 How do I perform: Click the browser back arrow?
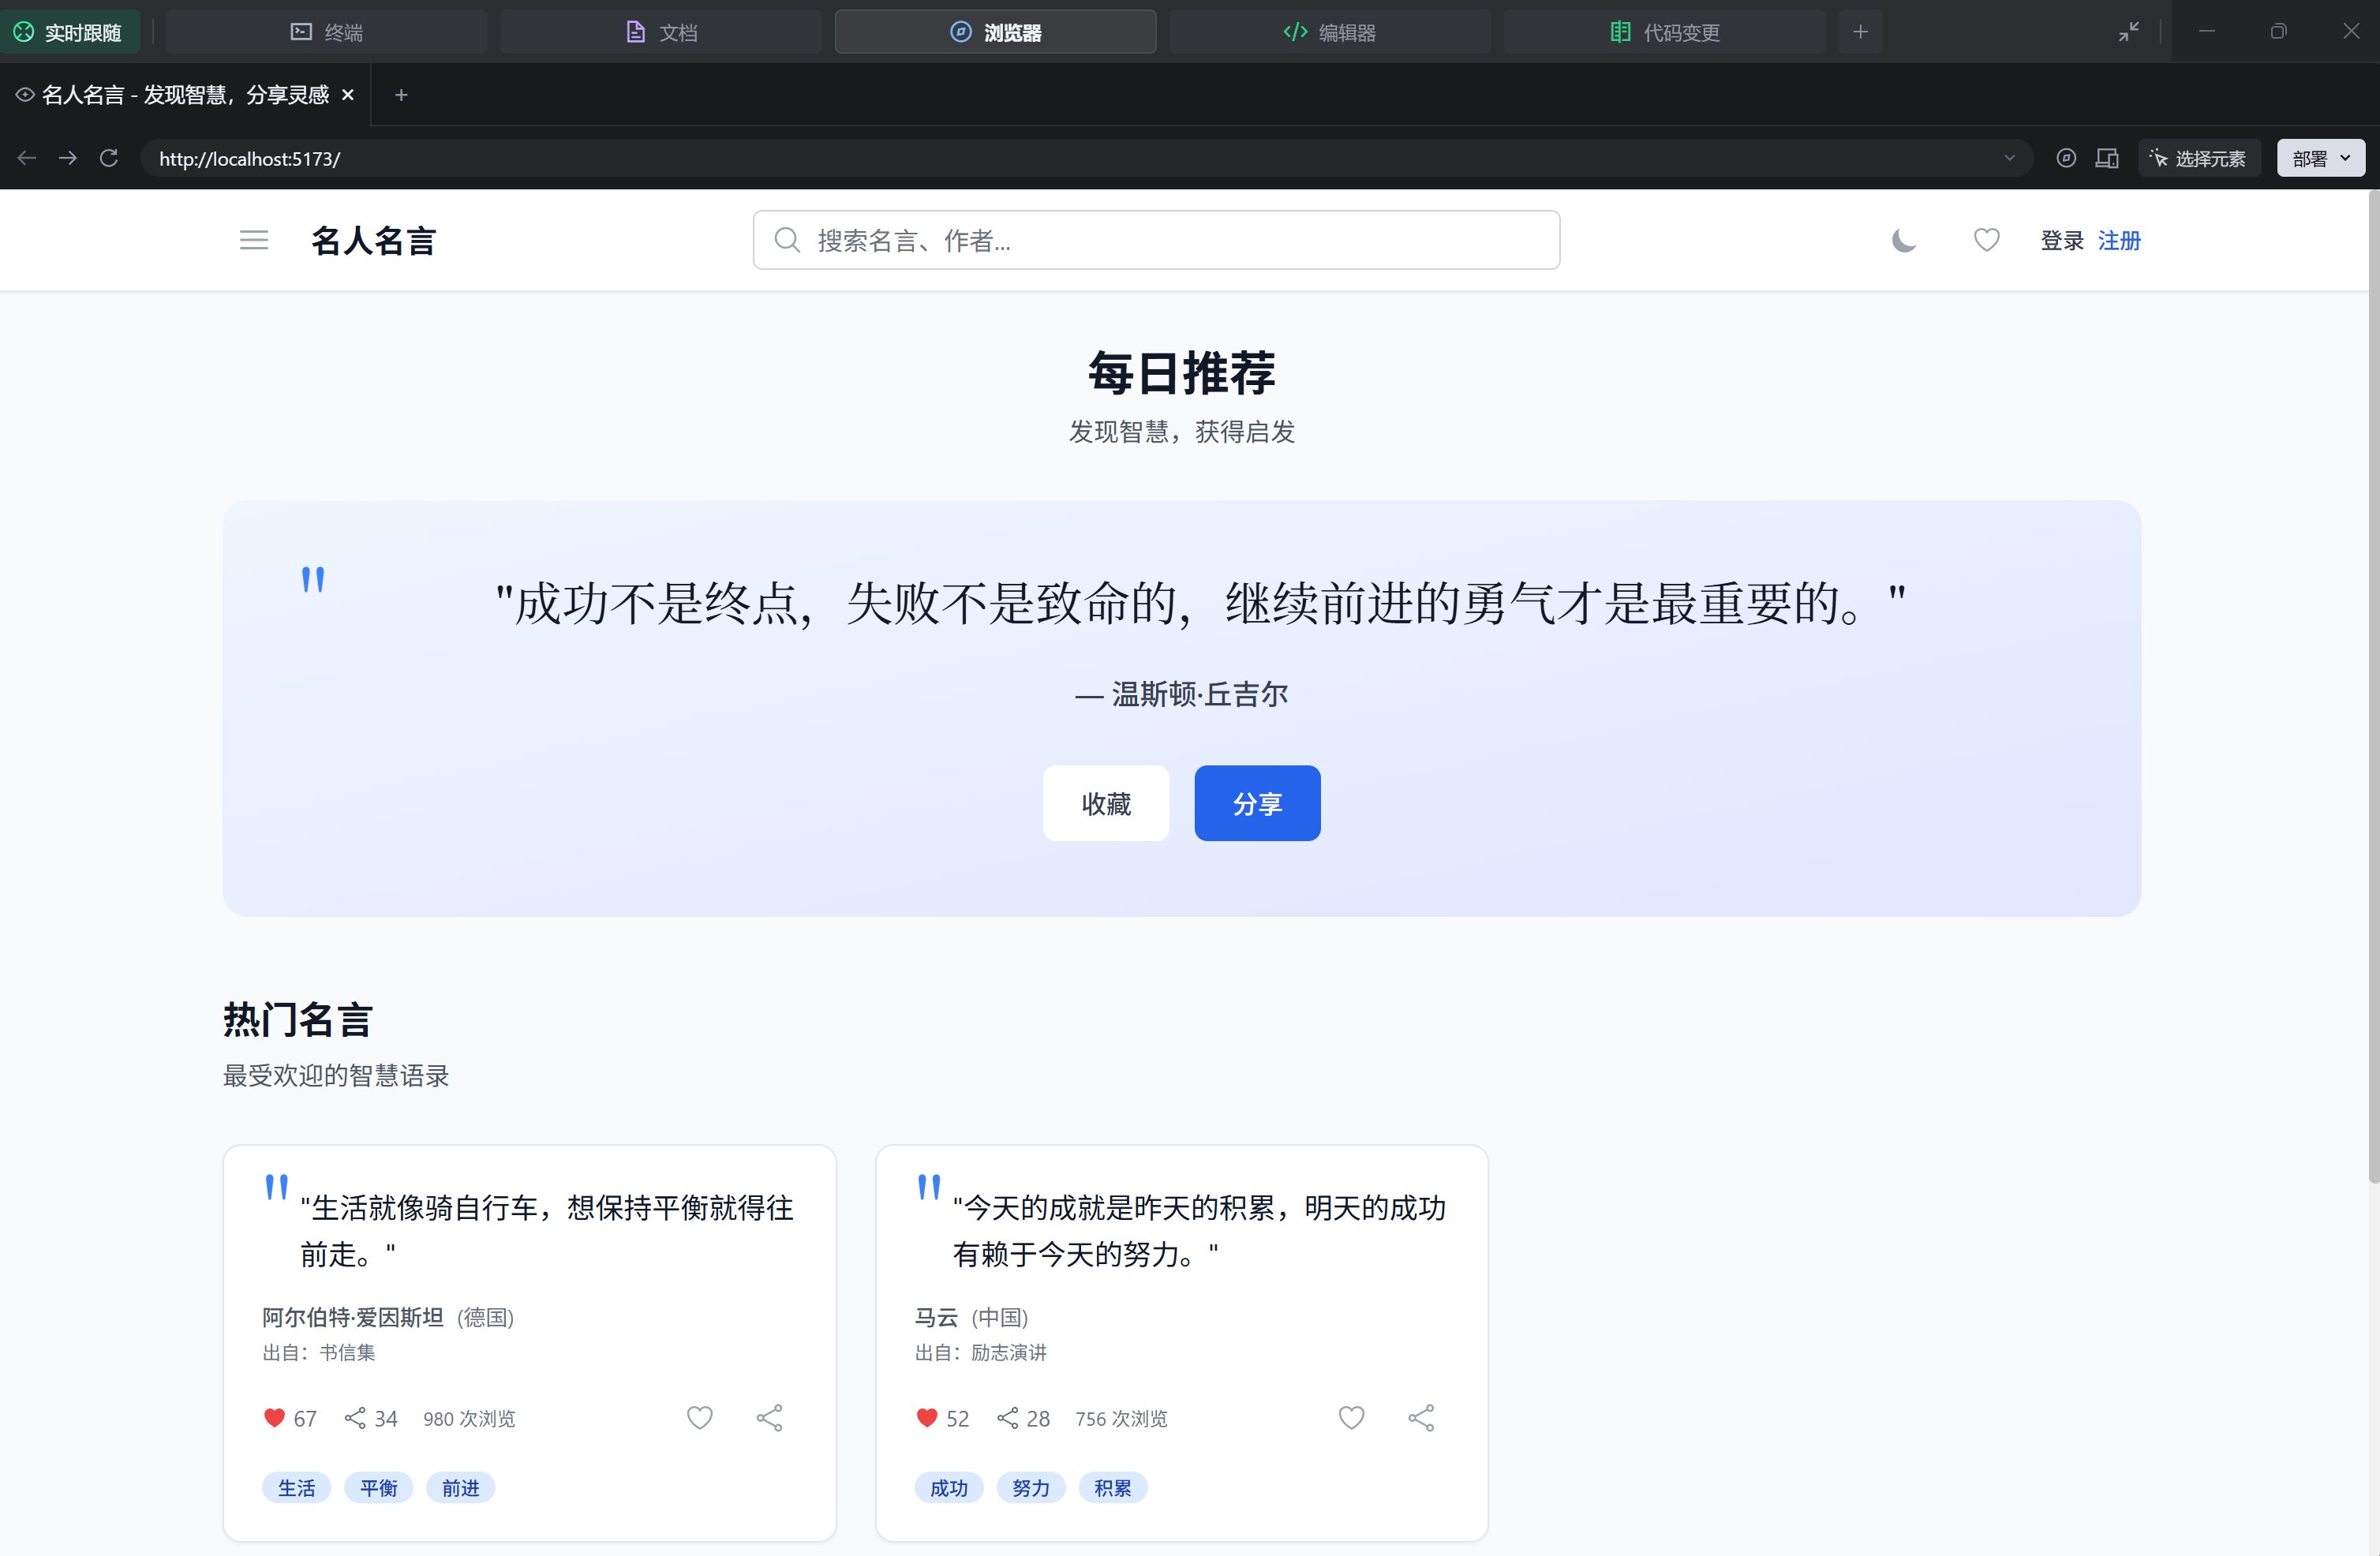[27, 158]
